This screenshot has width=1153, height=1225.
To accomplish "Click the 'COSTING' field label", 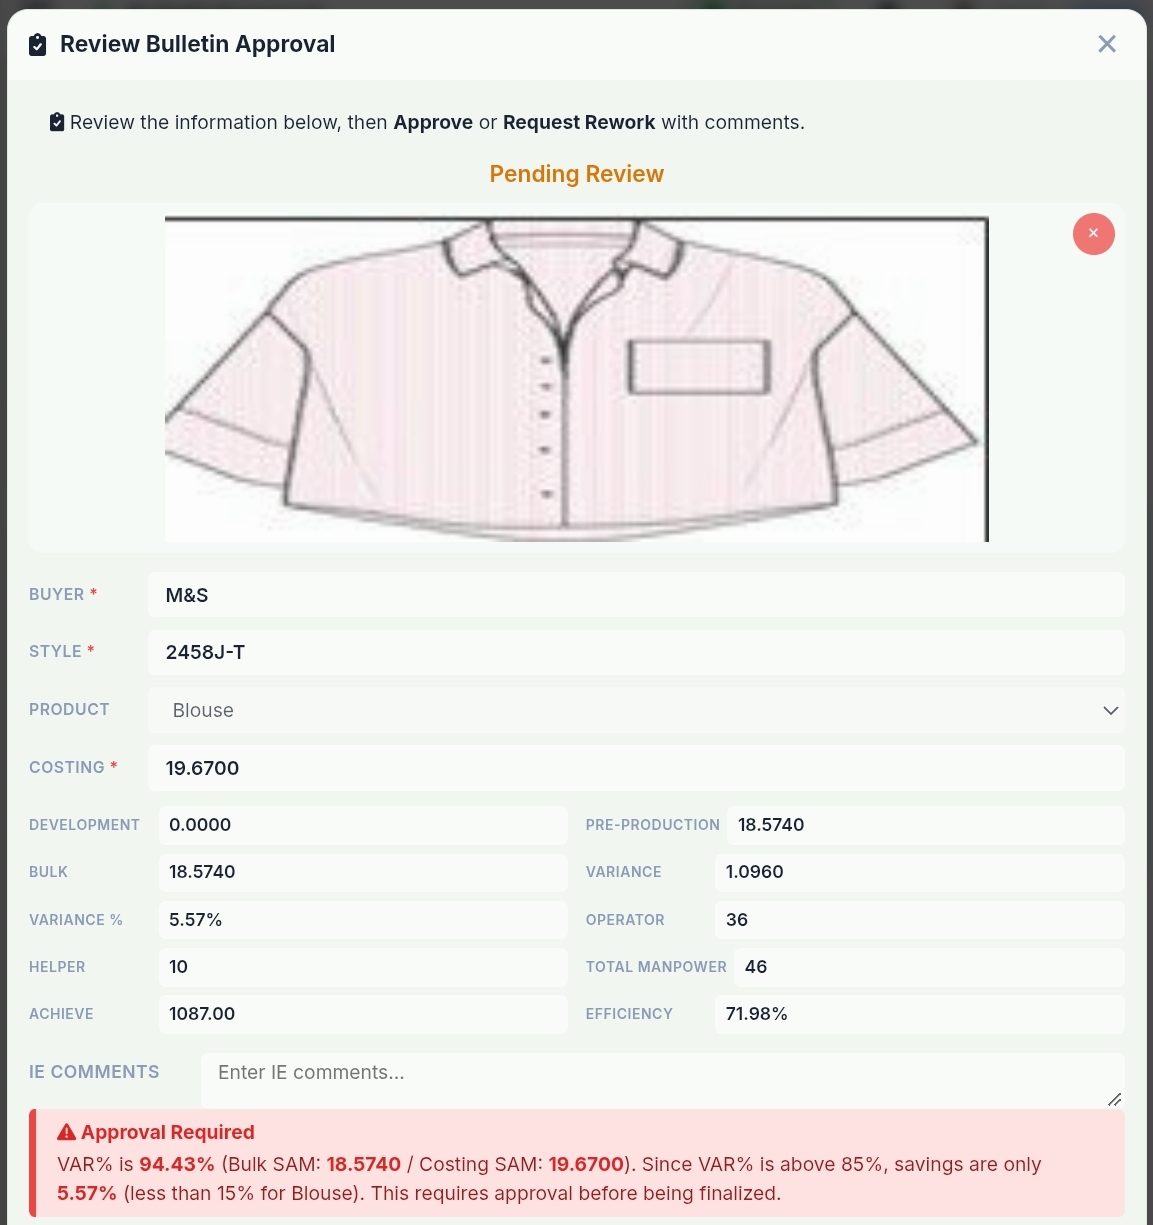I will coord(67,767).
